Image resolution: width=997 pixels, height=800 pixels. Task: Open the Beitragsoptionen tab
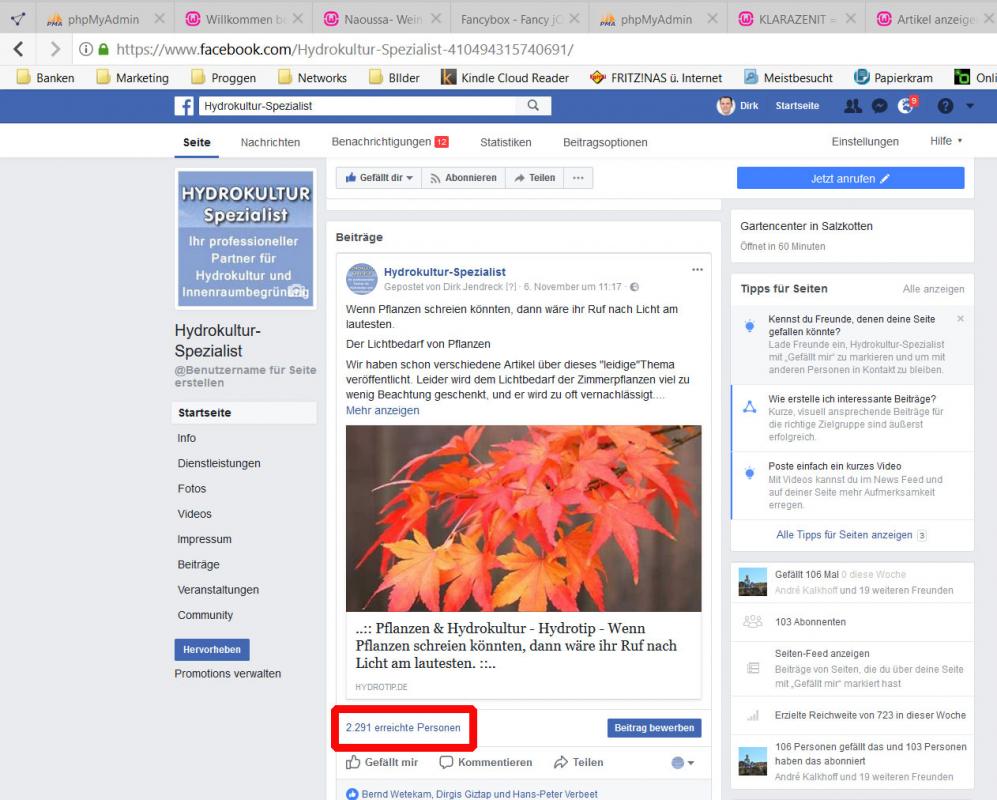pyautogui.click(x=605, y=142)
